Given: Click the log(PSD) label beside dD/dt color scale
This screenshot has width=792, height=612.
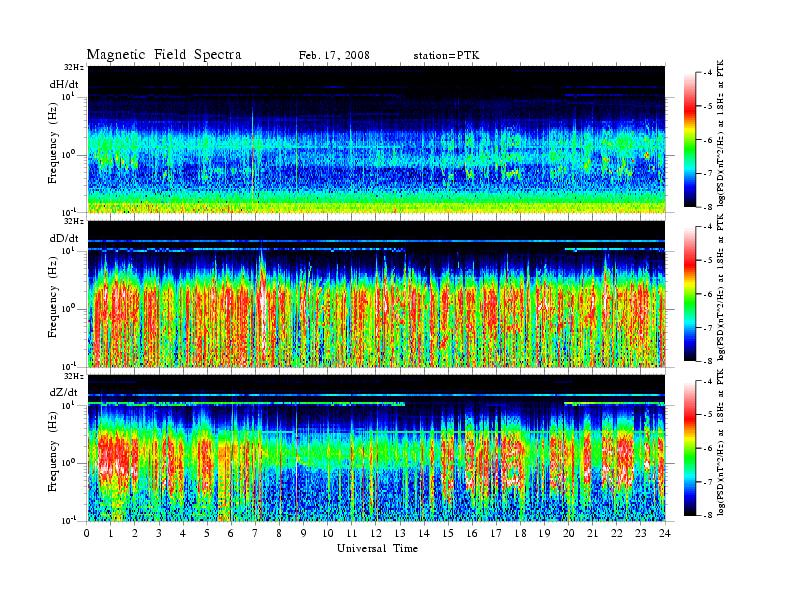Looking at the screenshot, I should click(x=721, y=287).
